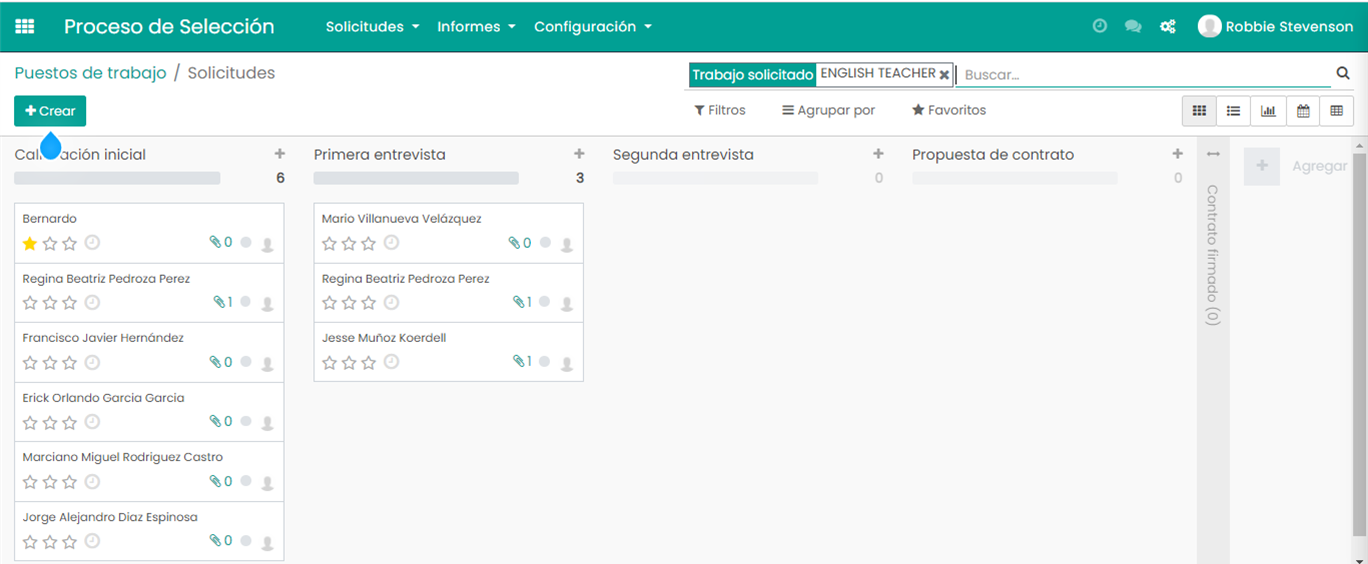Toggle Bernardo's first priority star

click(30, 243)
